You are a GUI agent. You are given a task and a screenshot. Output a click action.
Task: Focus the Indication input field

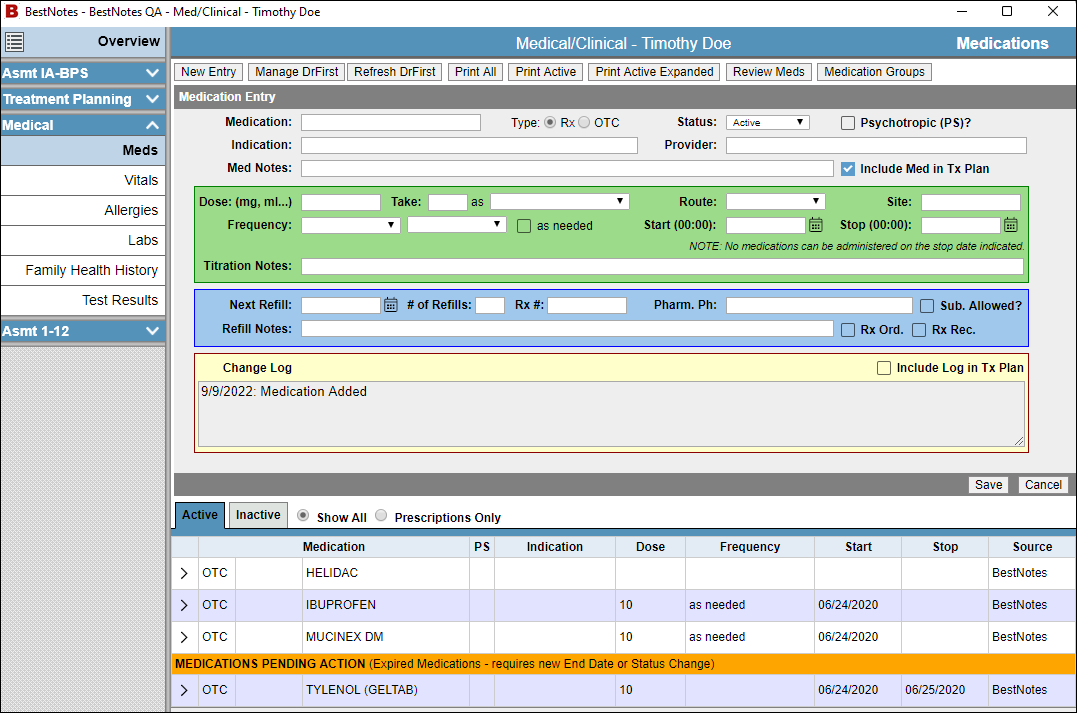coord(469,146)
